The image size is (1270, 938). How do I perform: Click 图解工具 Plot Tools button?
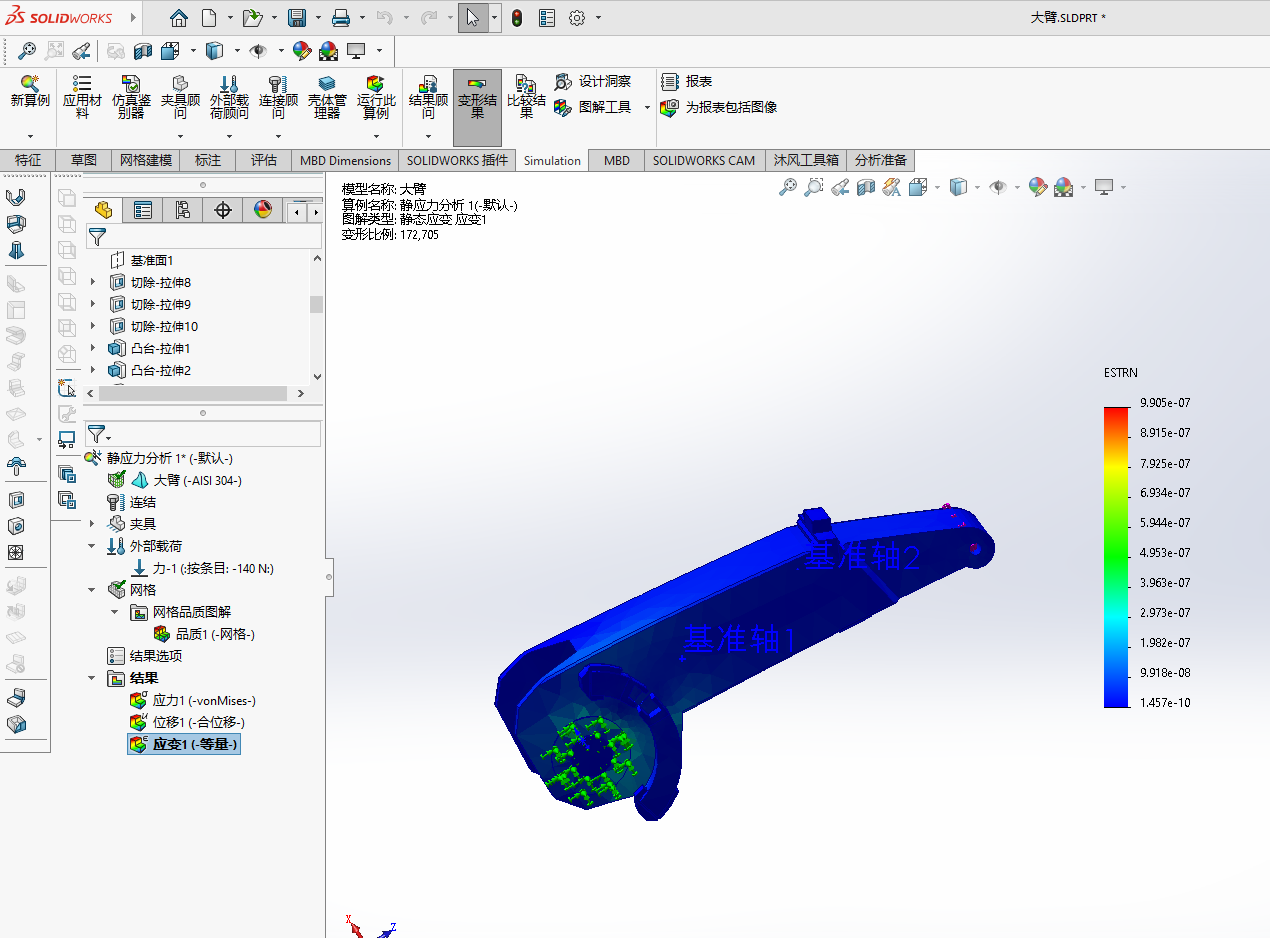point(593,107)
